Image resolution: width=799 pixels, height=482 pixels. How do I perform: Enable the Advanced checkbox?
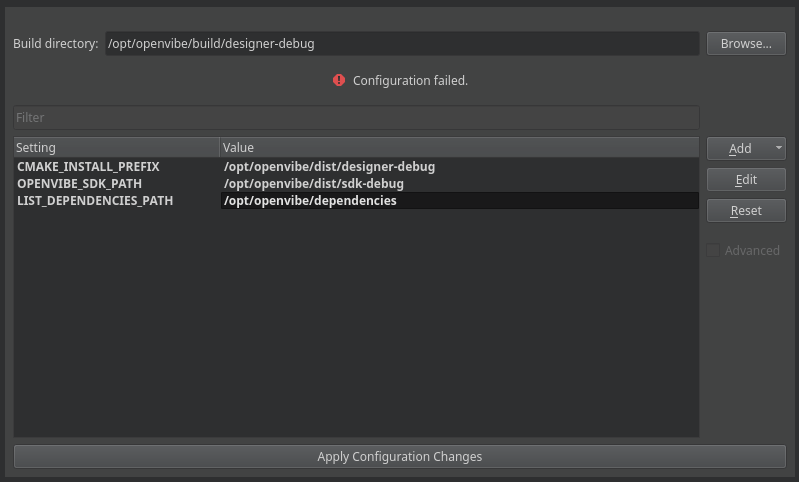(713, 251)
